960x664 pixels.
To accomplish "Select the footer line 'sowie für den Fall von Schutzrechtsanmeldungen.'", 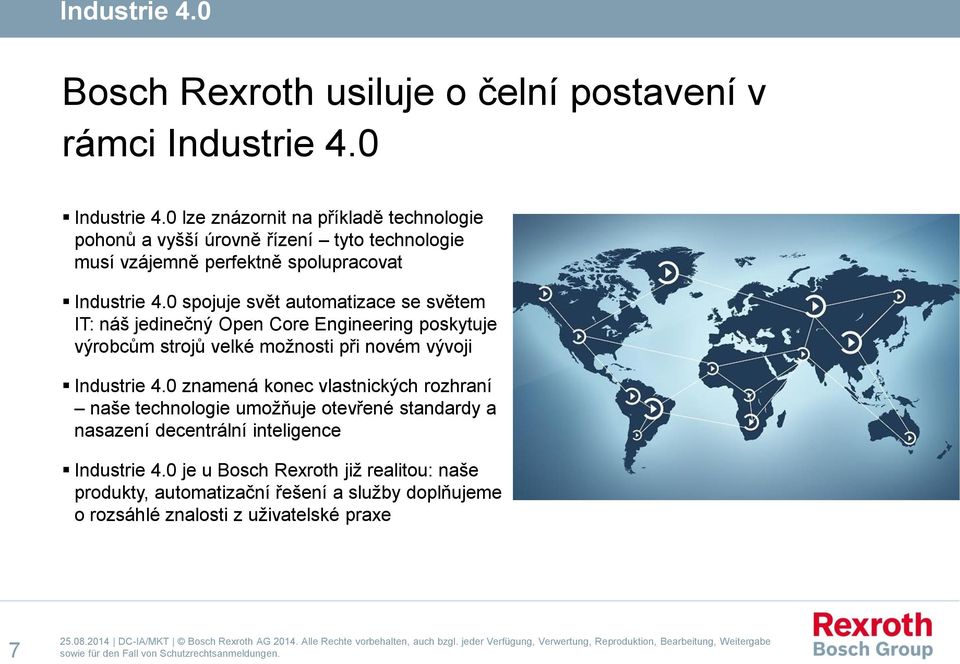I will coord(170,654).
